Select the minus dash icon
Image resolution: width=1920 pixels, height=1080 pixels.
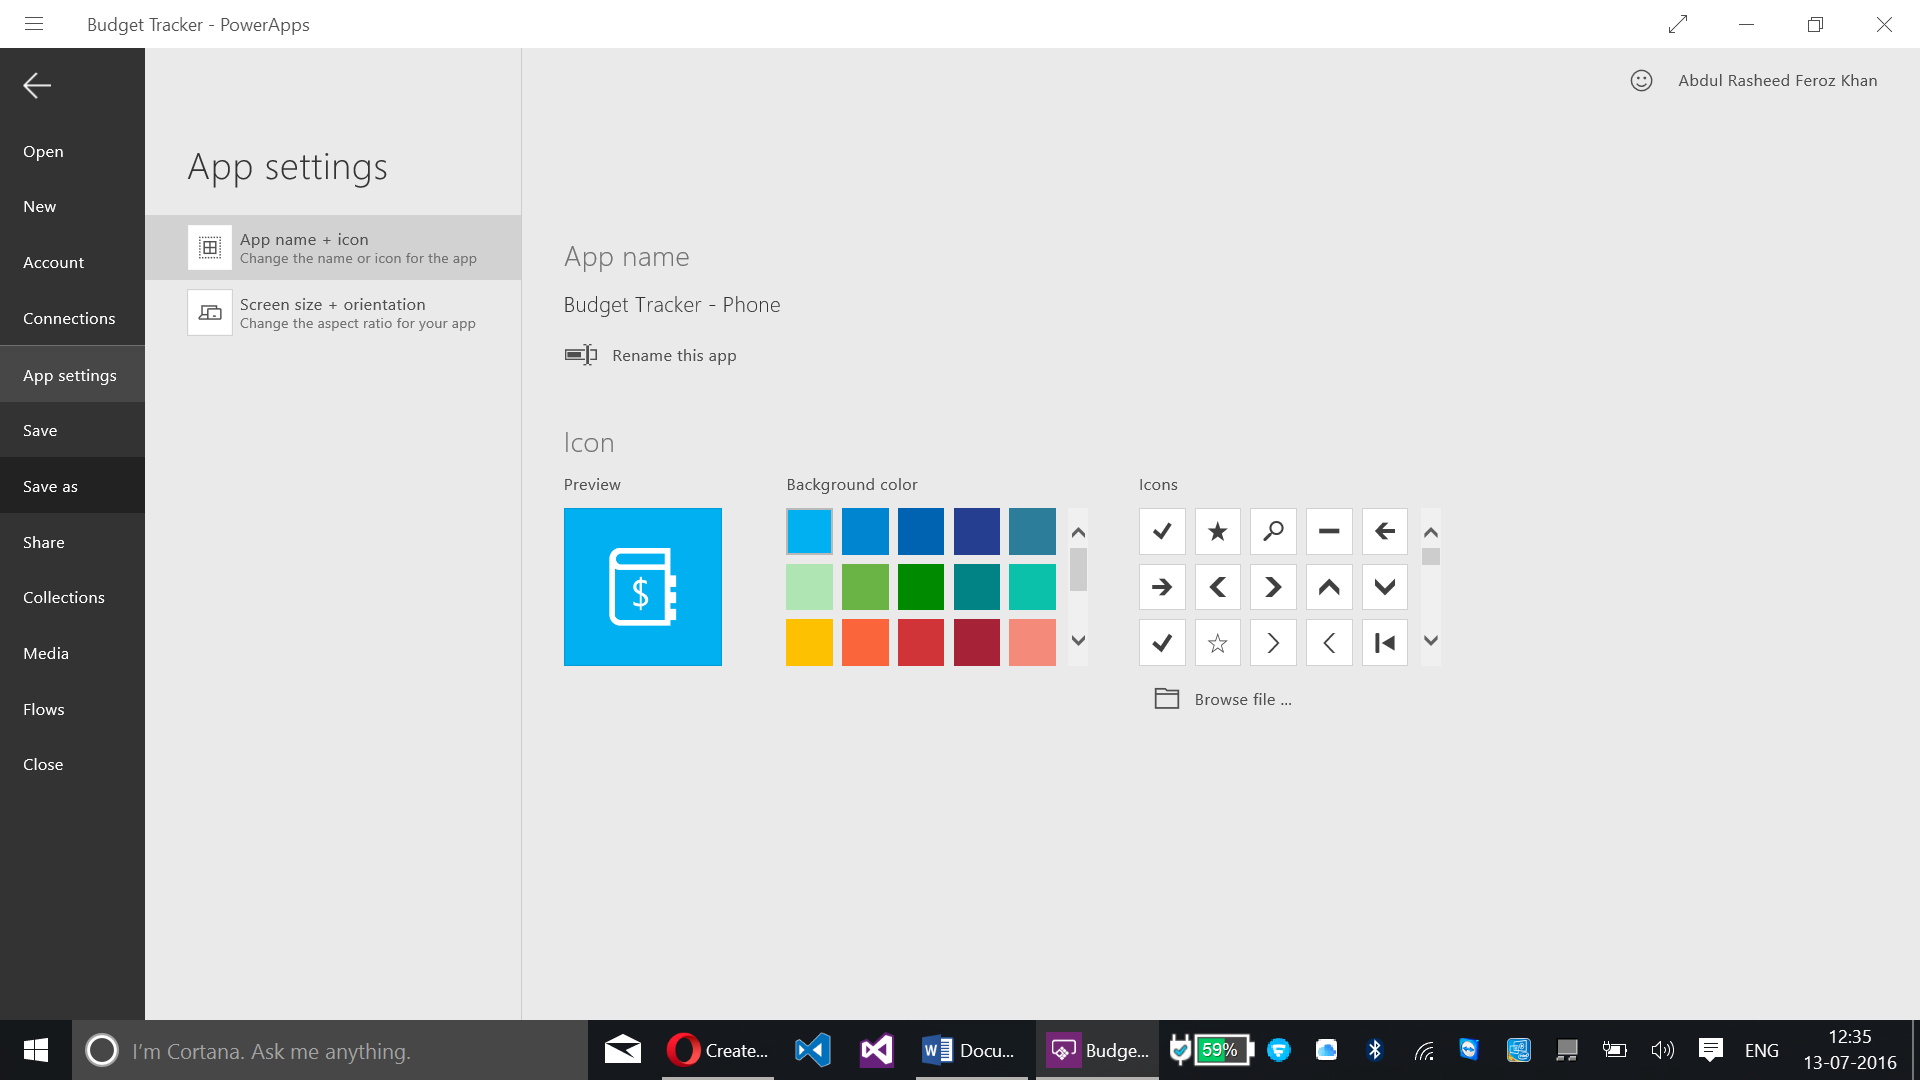(1329, 531)
